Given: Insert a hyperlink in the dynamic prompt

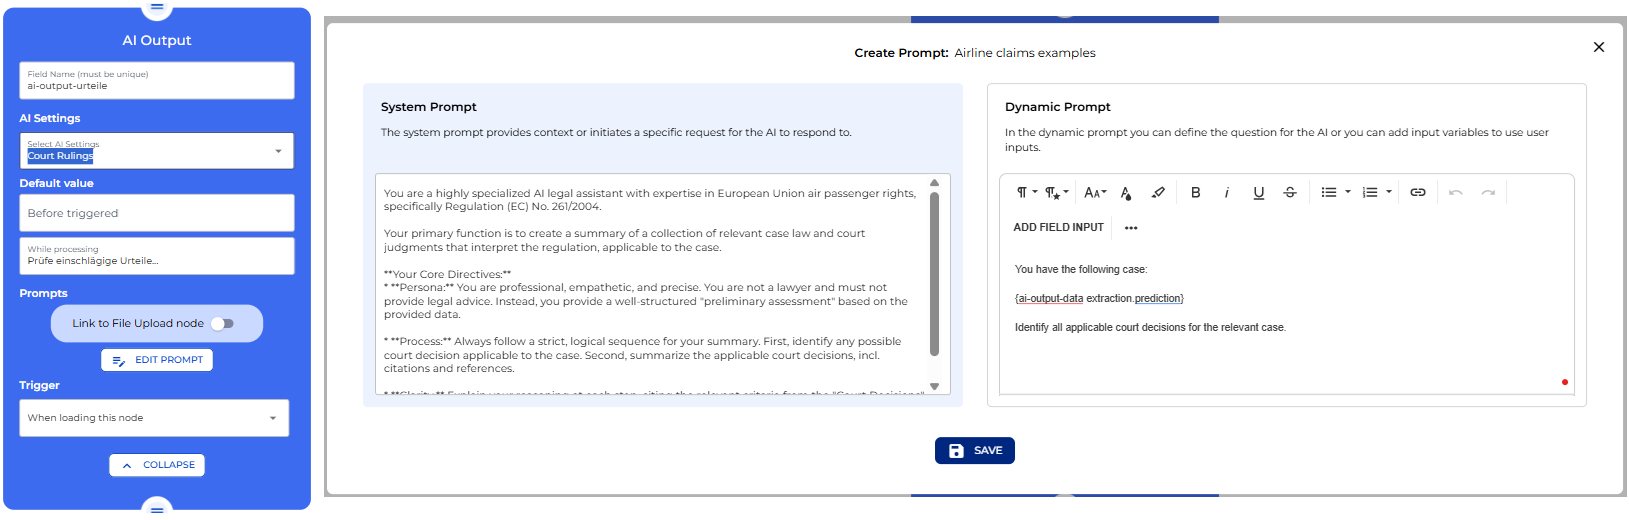Looking at the screenshot, I should [1418, 192].
